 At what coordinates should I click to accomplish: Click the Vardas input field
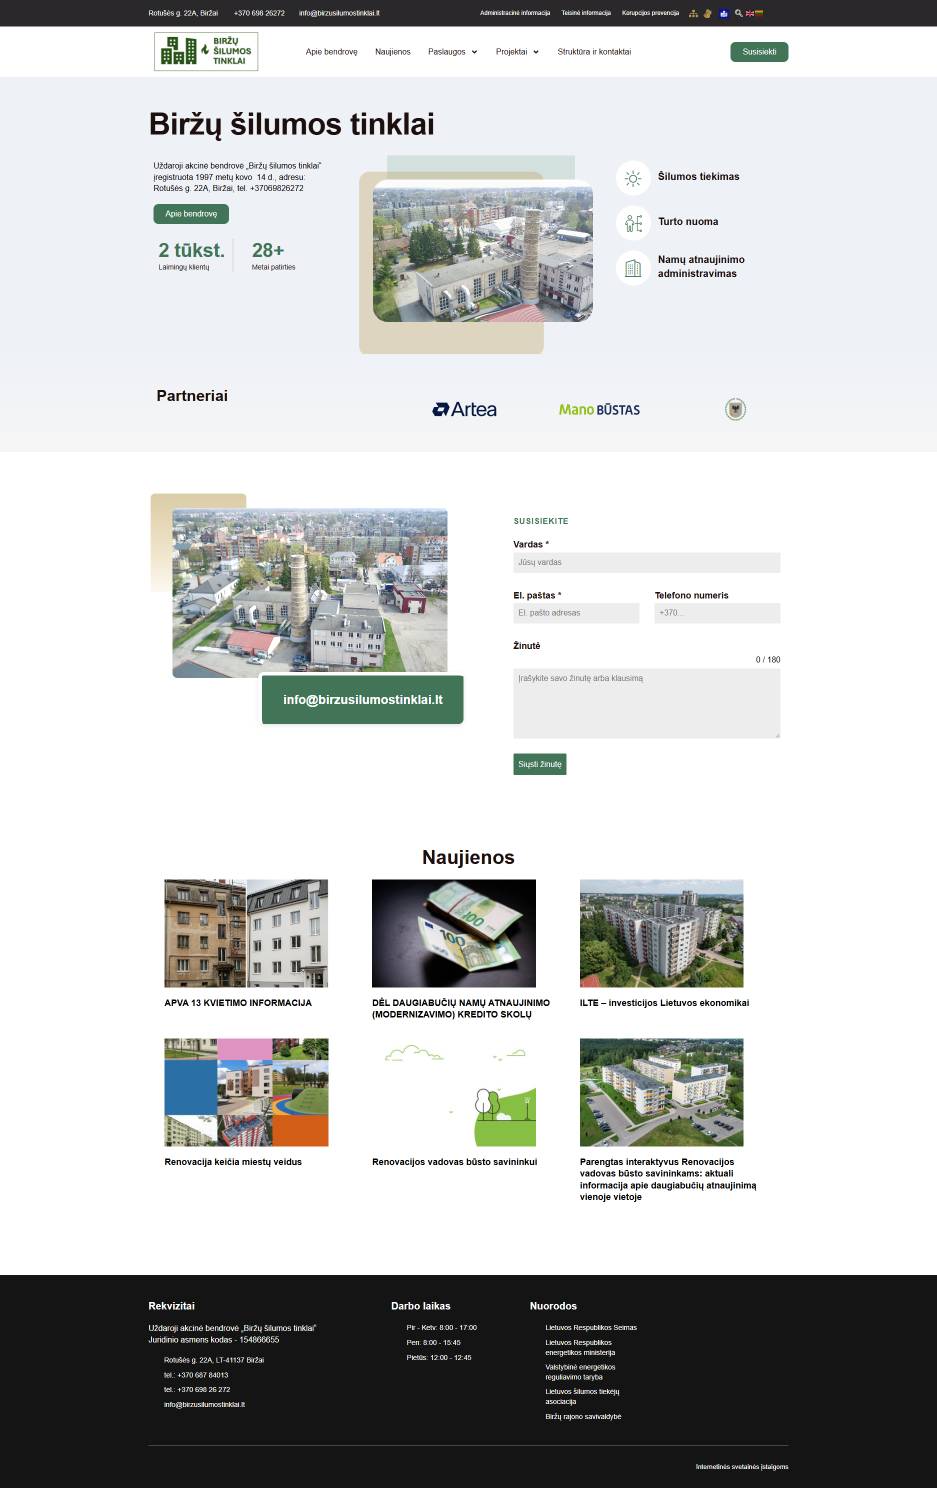(646, 562)
